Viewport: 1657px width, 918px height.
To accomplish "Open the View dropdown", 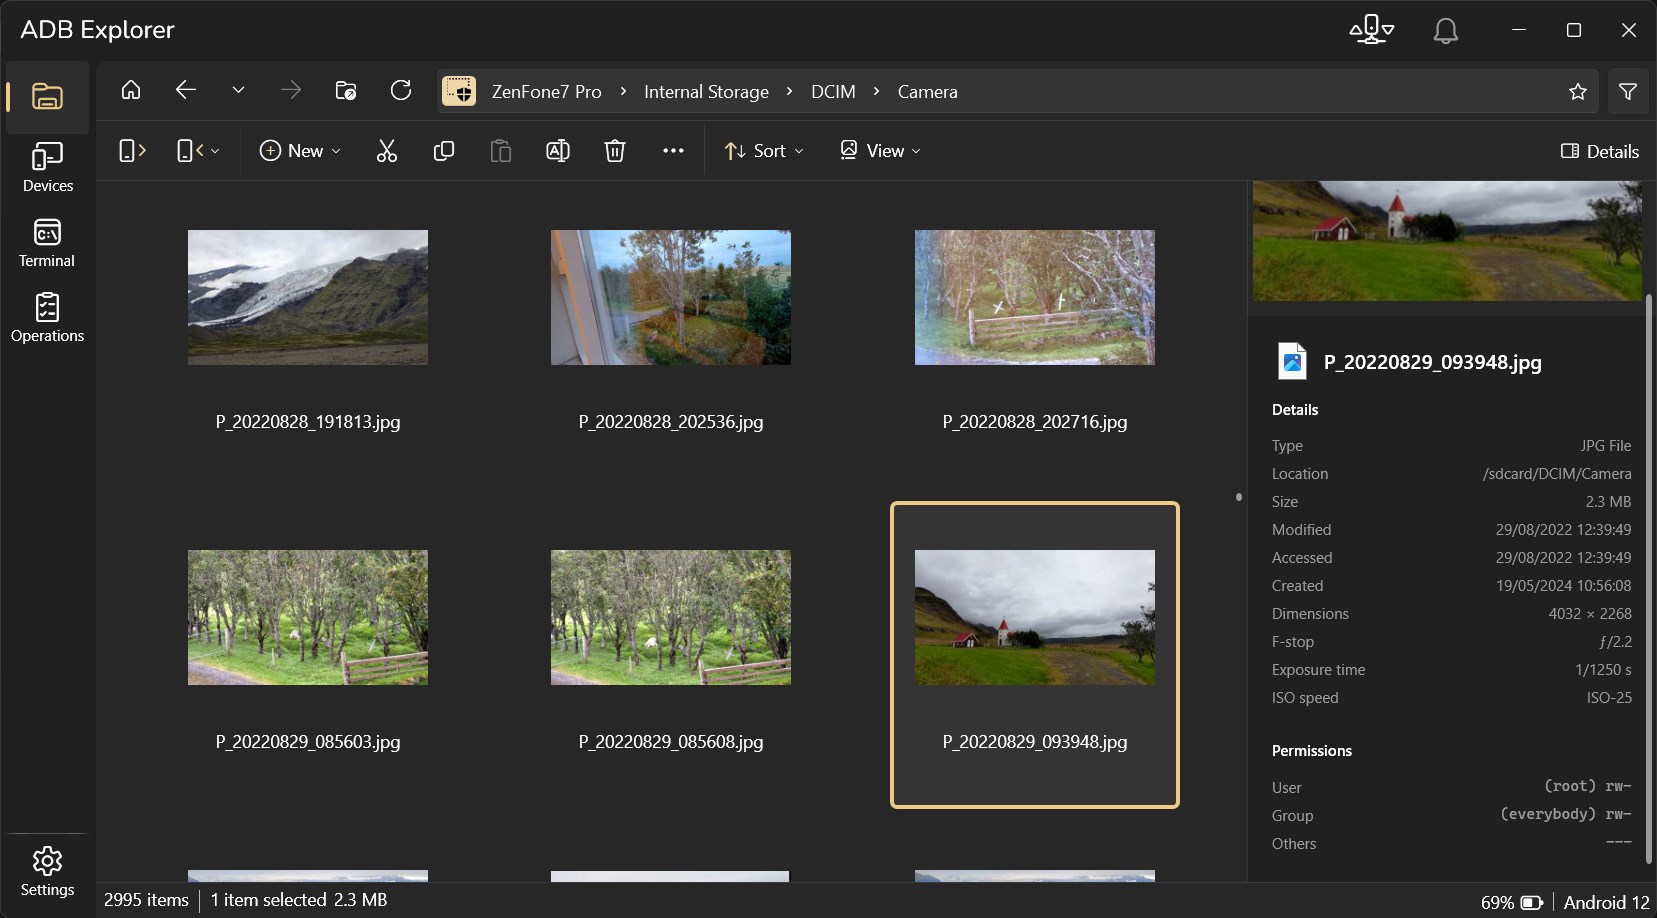I will pyautogui.click(x=880, y=151).
